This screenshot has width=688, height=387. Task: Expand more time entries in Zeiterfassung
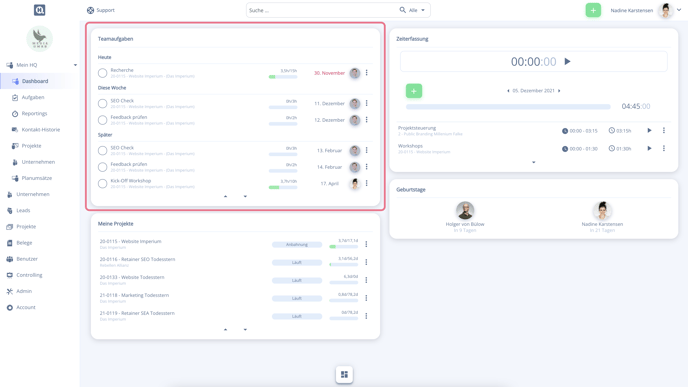(x=534, y=162)
